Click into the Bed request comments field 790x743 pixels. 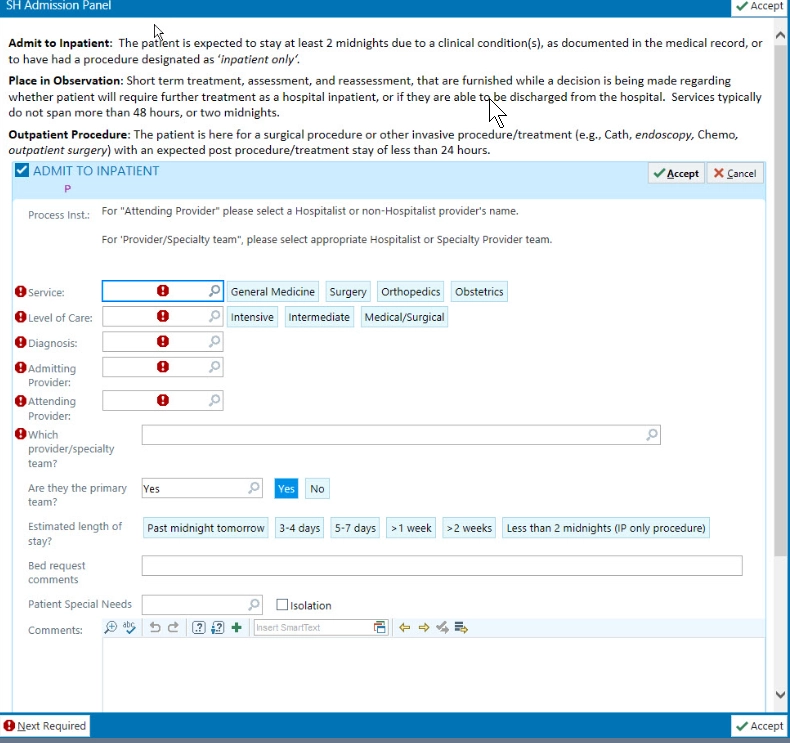point(441,566)
